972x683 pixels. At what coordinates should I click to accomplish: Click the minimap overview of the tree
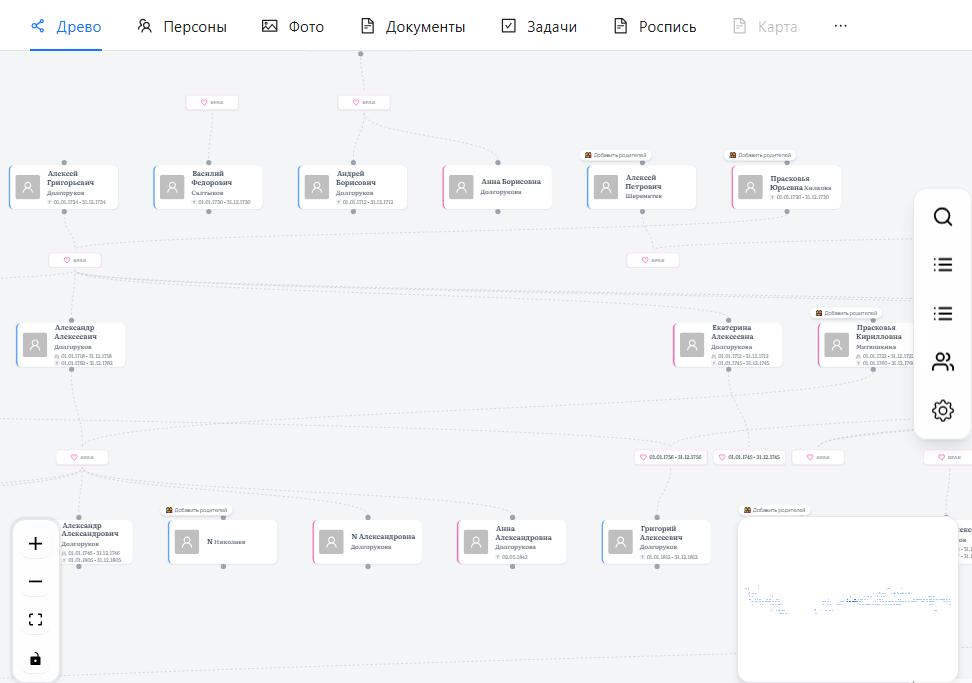pos(847,598)
